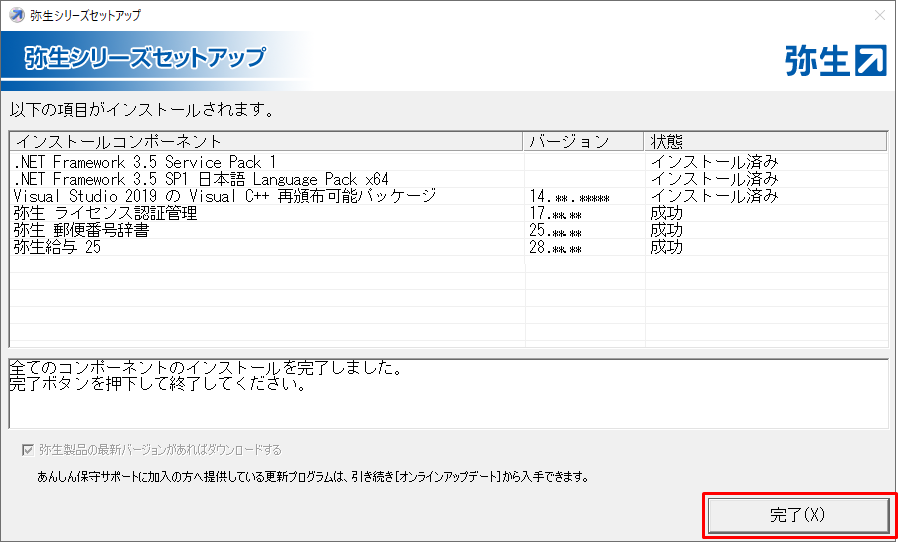The height and width of the screenshot is (542, 898).
Task: Close the 弥生シリーズセットアップ window
Action: 880,15
